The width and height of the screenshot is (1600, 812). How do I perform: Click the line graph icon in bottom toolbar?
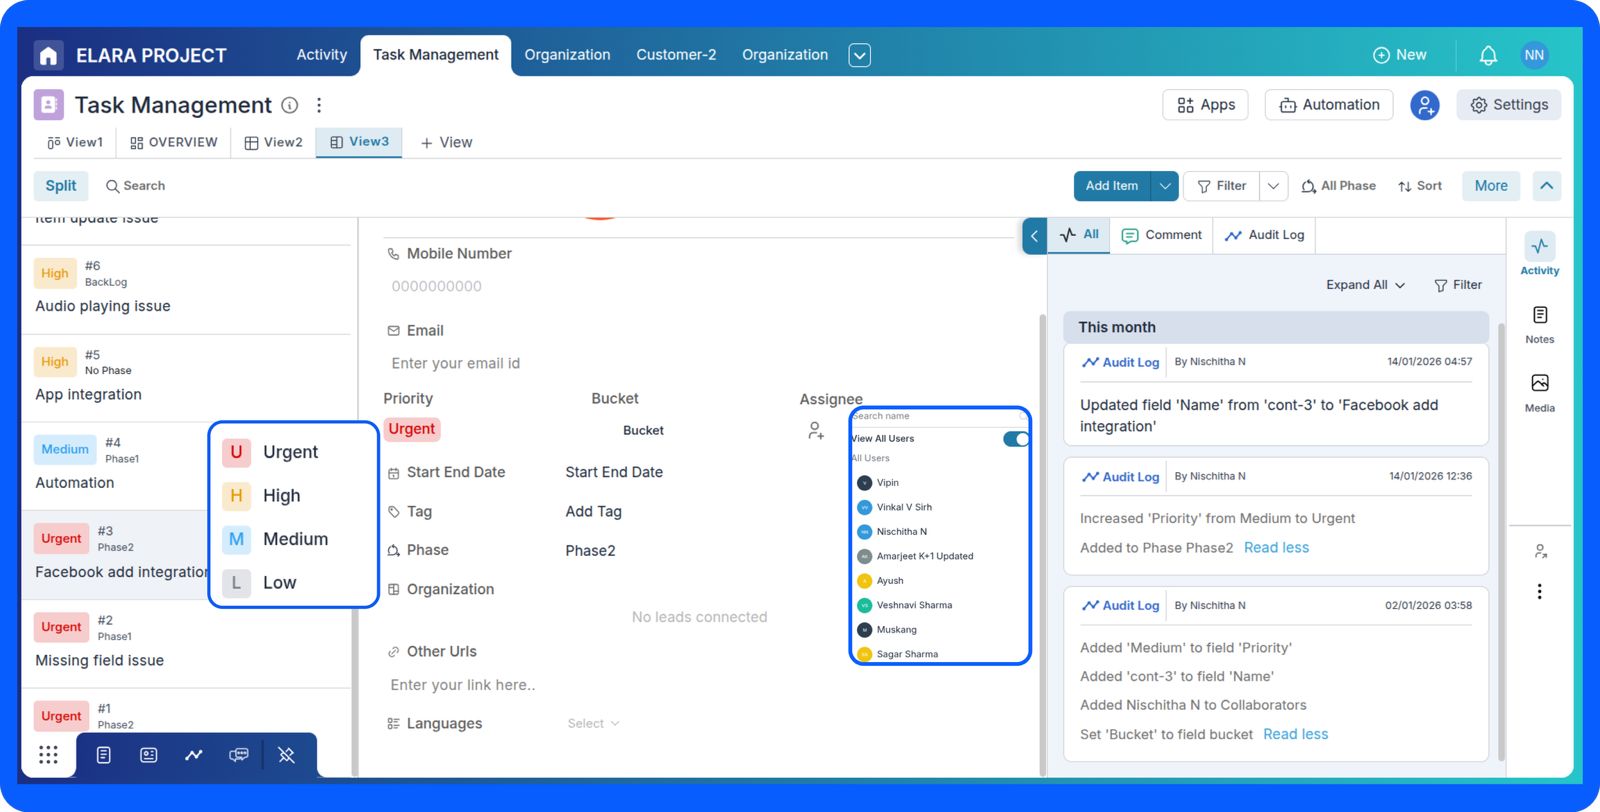pyautogui.click(x=194, y=755)
